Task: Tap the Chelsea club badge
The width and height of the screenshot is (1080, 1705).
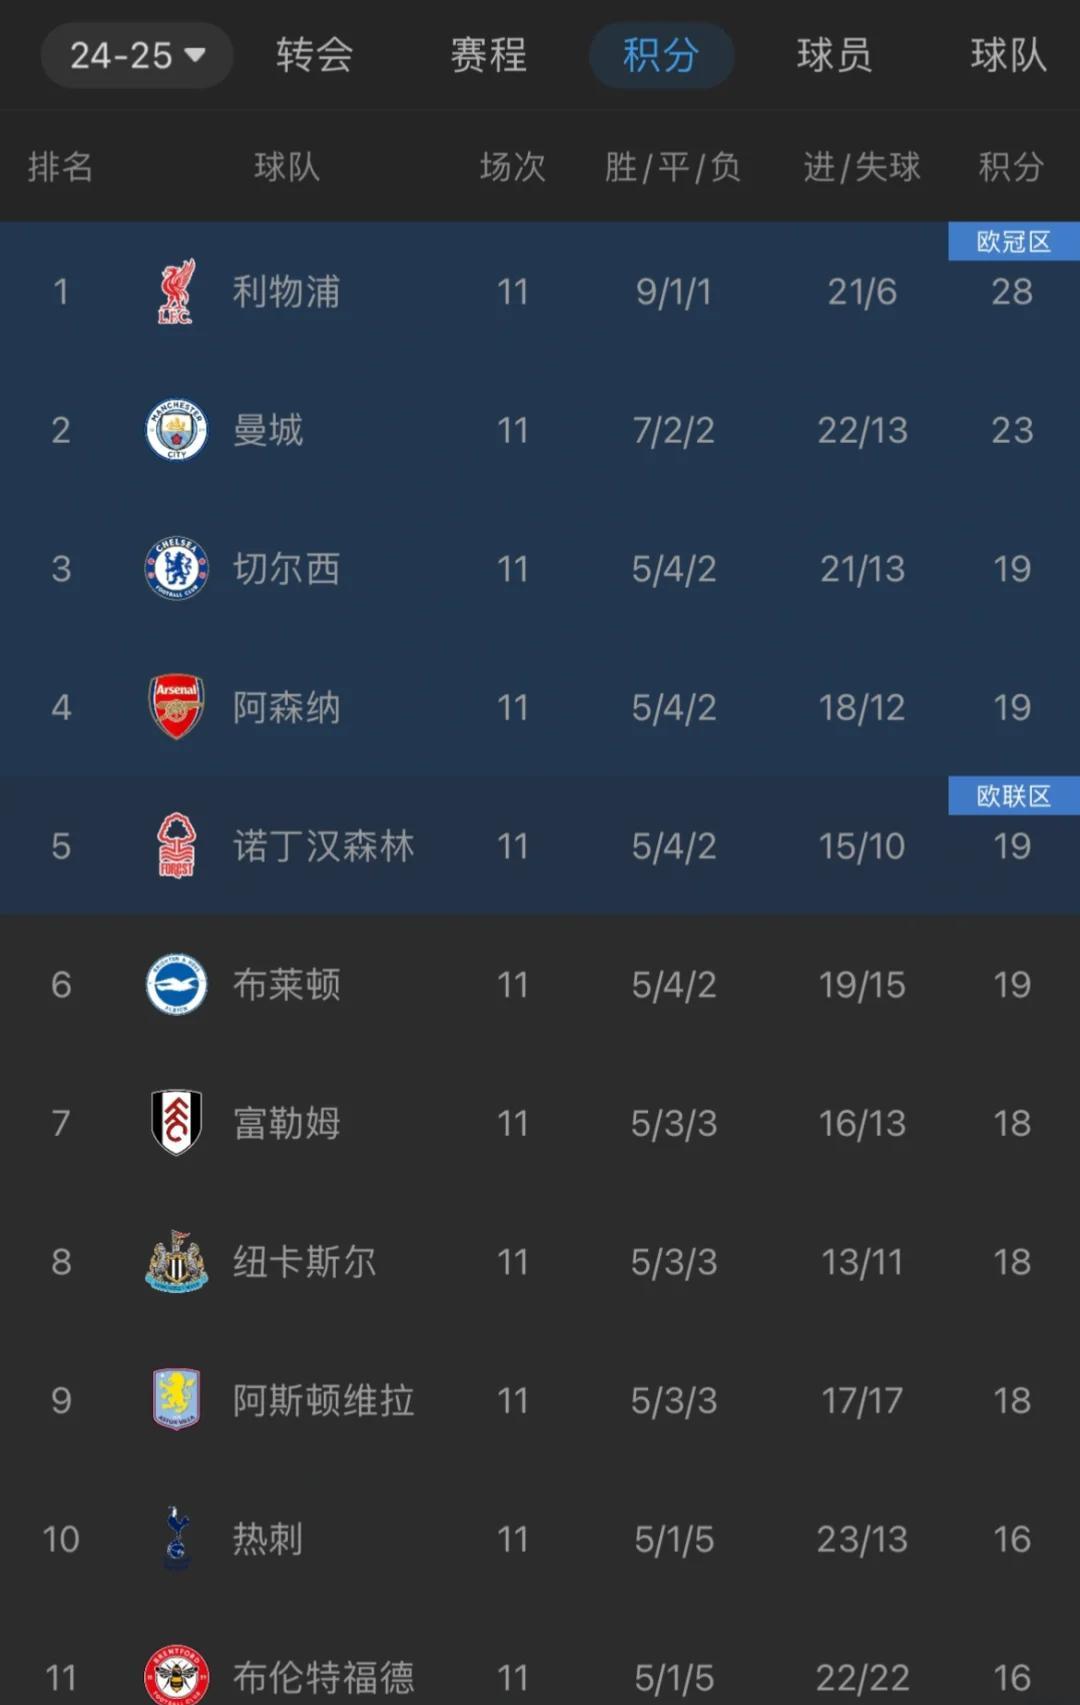Action: pos(177,569)
